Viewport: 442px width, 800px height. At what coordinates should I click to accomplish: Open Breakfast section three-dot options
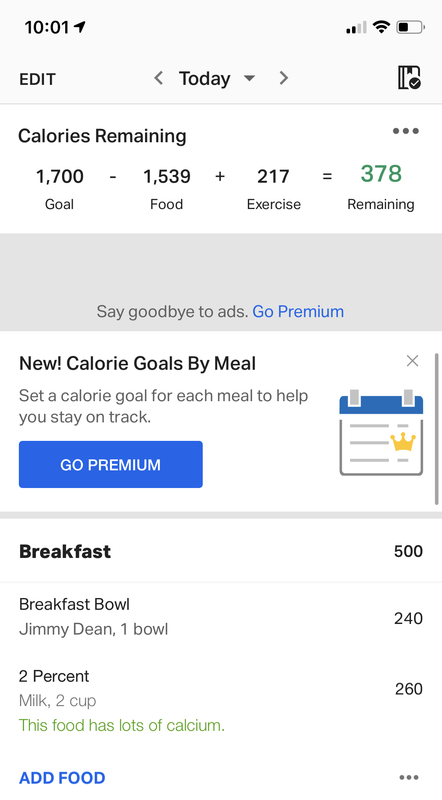[x=409, y=778]
